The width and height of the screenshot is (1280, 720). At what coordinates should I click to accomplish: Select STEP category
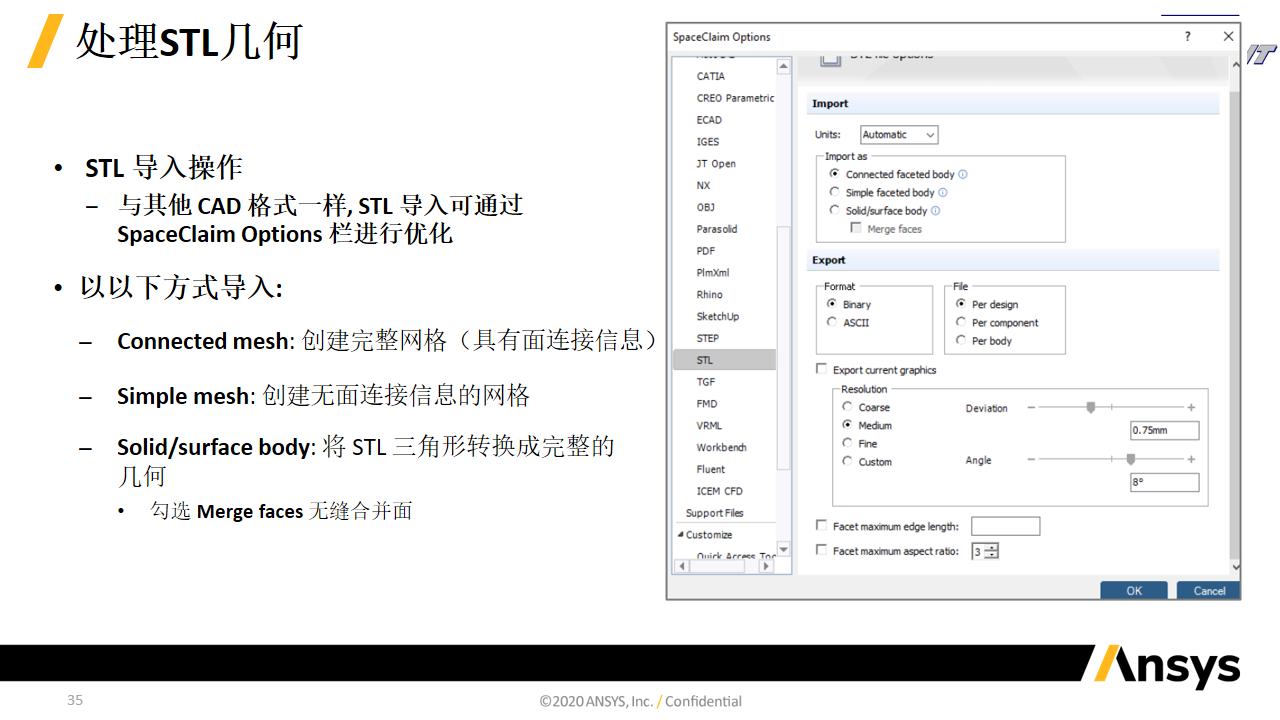[x=708, y=339]
